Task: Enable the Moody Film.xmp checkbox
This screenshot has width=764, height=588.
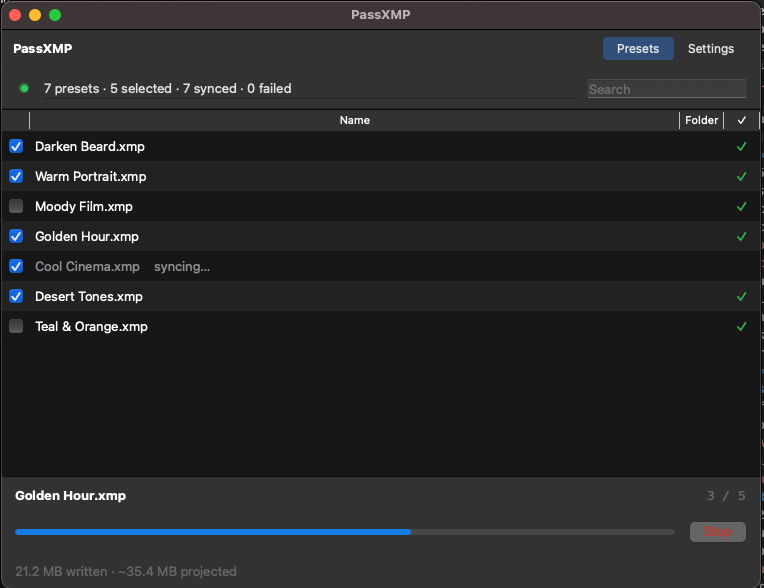Action: [x=16, y=206]
